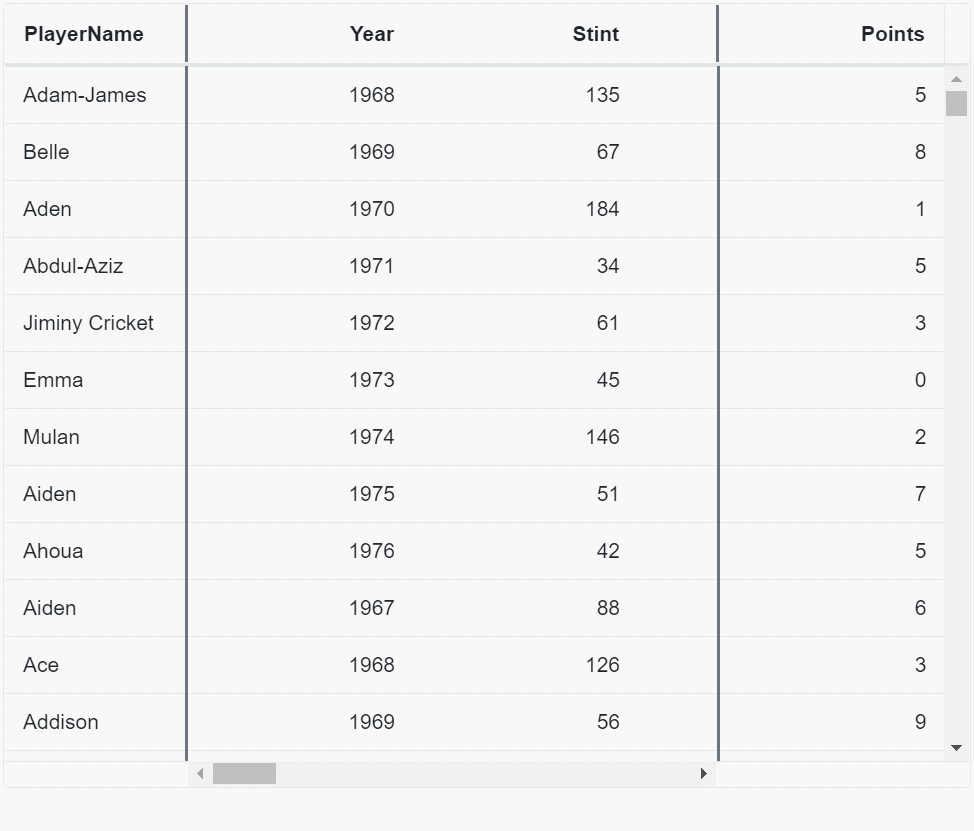Click the vertical scrollbar down arrow
This screenshot has width=974, height=831.
coord(956,748)
